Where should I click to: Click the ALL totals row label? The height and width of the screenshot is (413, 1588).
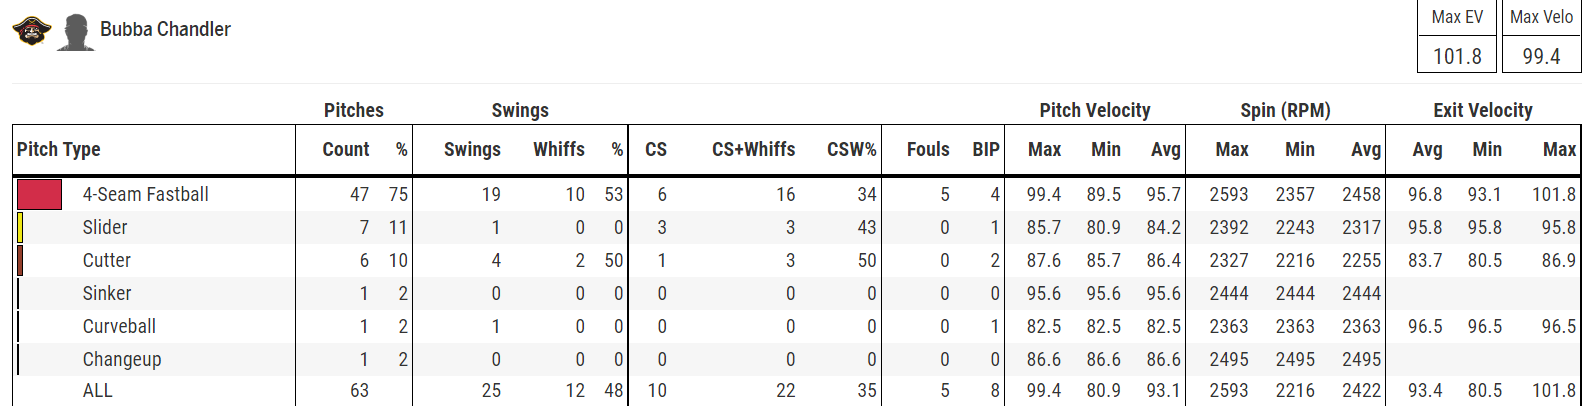[x=98, y=390]
